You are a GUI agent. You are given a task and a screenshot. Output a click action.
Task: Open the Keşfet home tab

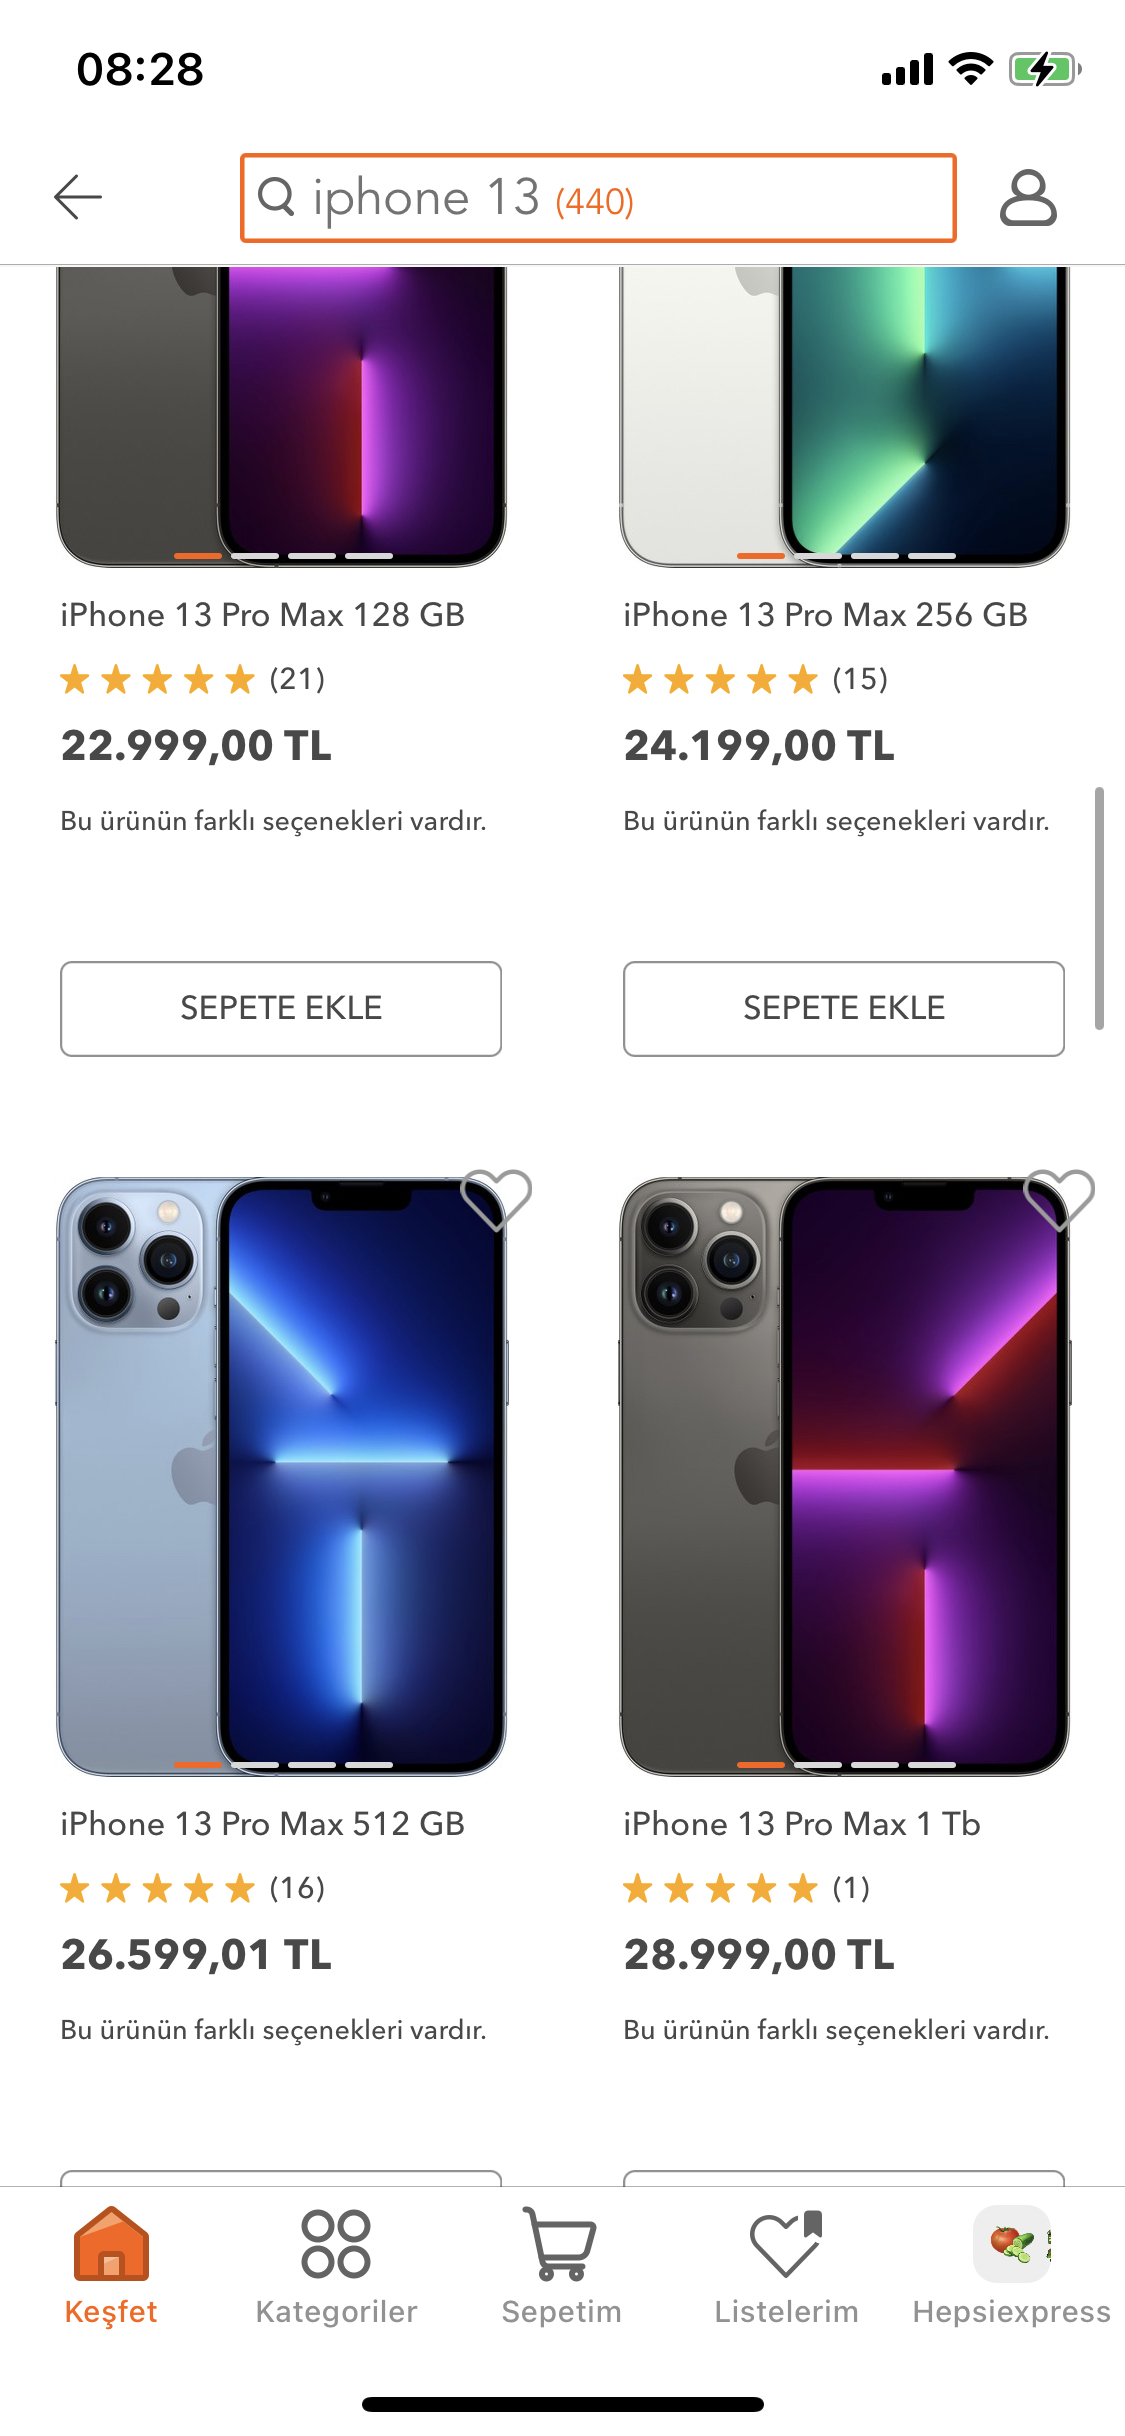tap(111, 2266)
